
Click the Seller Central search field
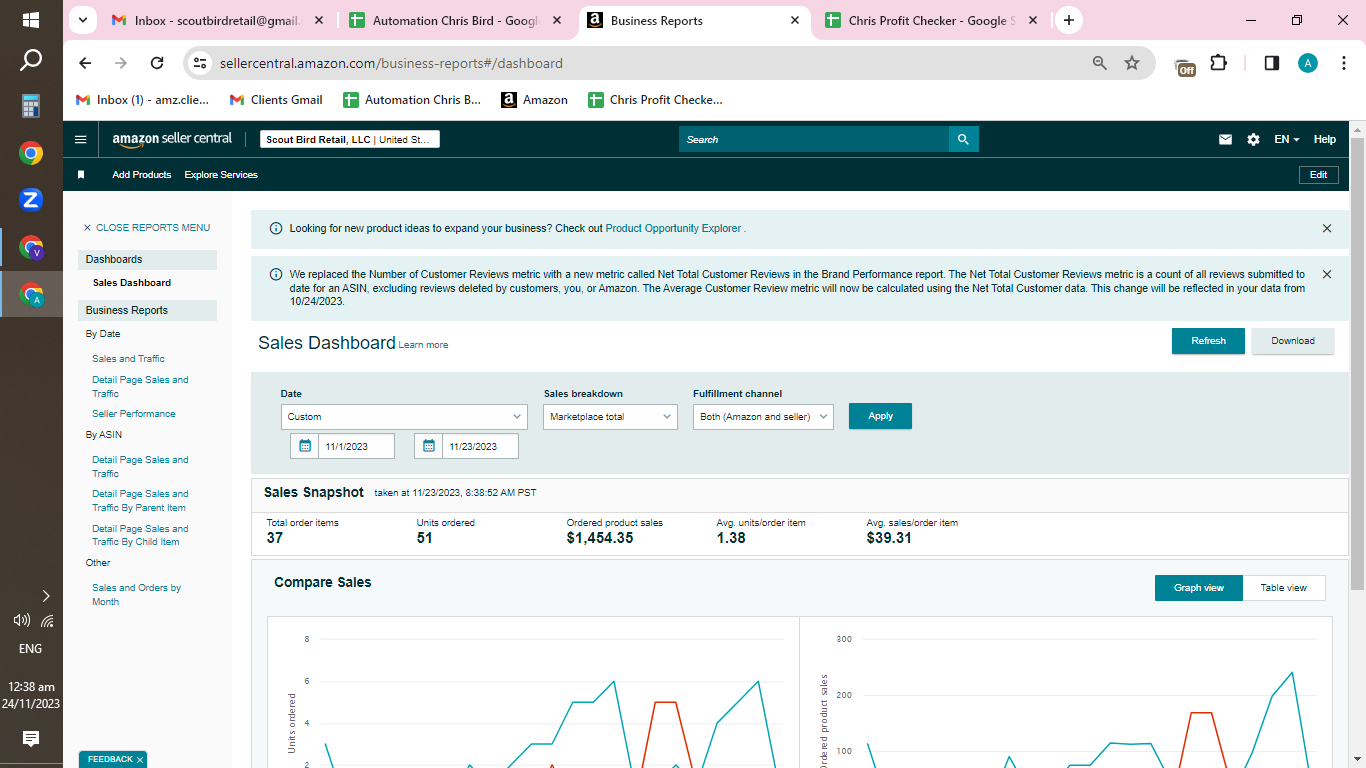(814, 140)
